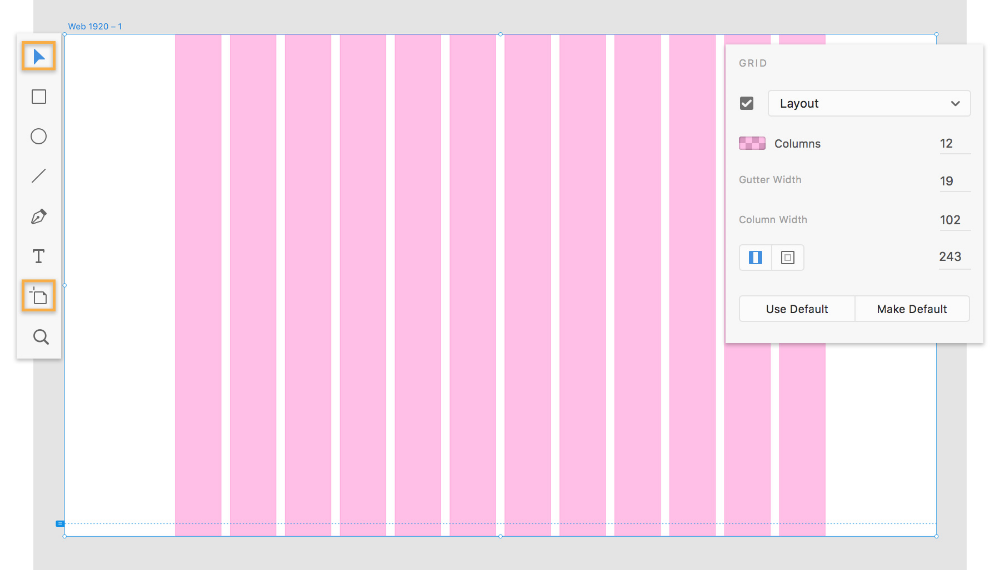
Task: Edit the Columns count field showing 12
Action: [954, 143]
